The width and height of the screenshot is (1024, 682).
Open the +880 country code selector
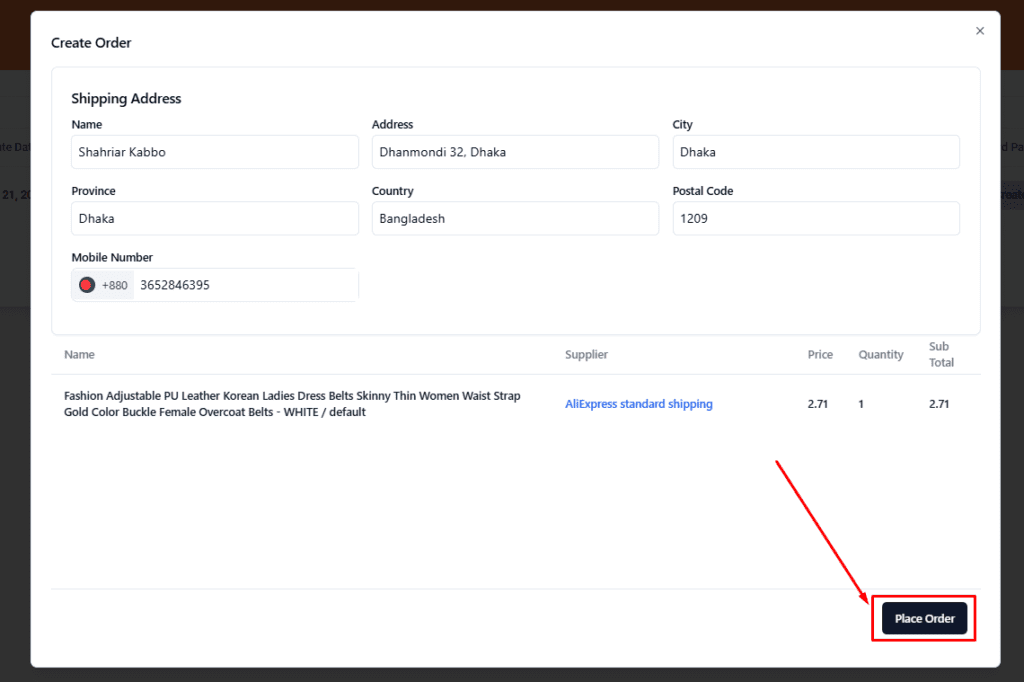pyautogui.click(x=103, y=285)
